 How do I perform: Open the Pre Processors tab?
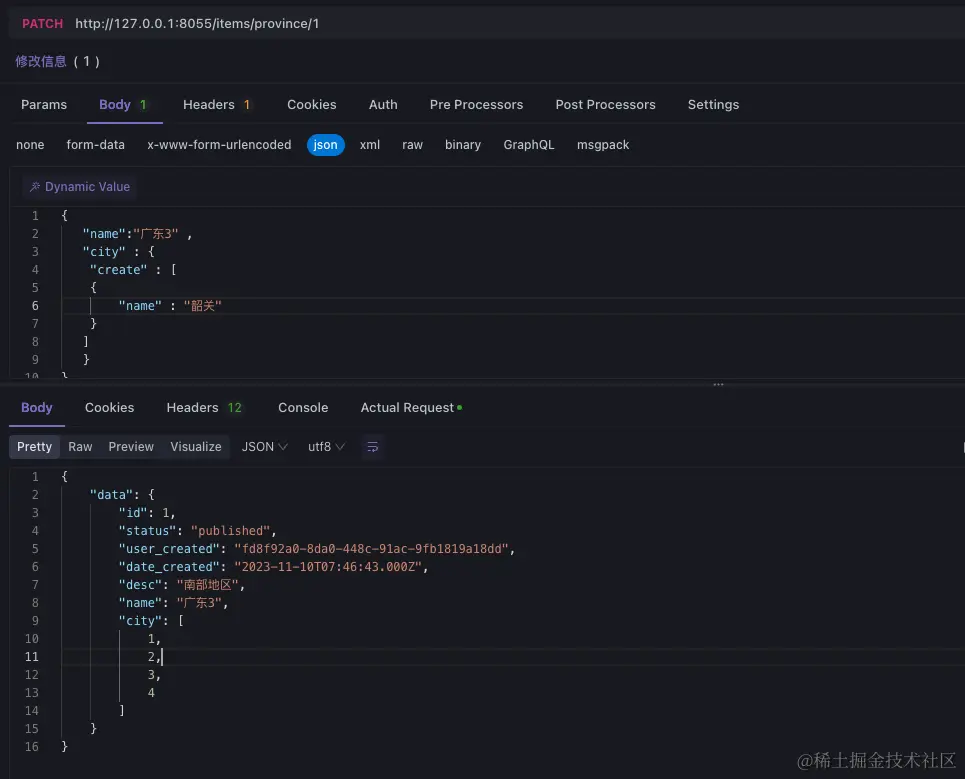(476, 104)
